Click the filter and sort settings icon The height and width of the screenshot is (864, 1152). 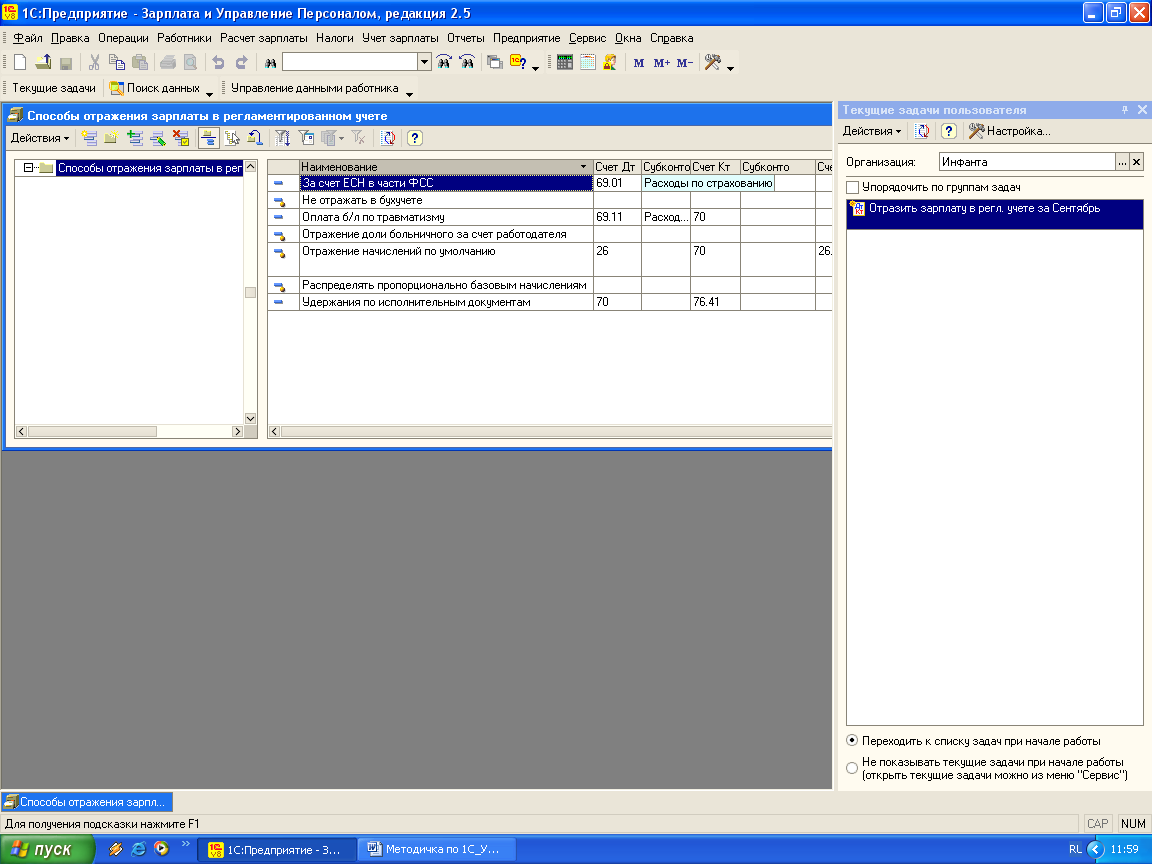(282, 138)
